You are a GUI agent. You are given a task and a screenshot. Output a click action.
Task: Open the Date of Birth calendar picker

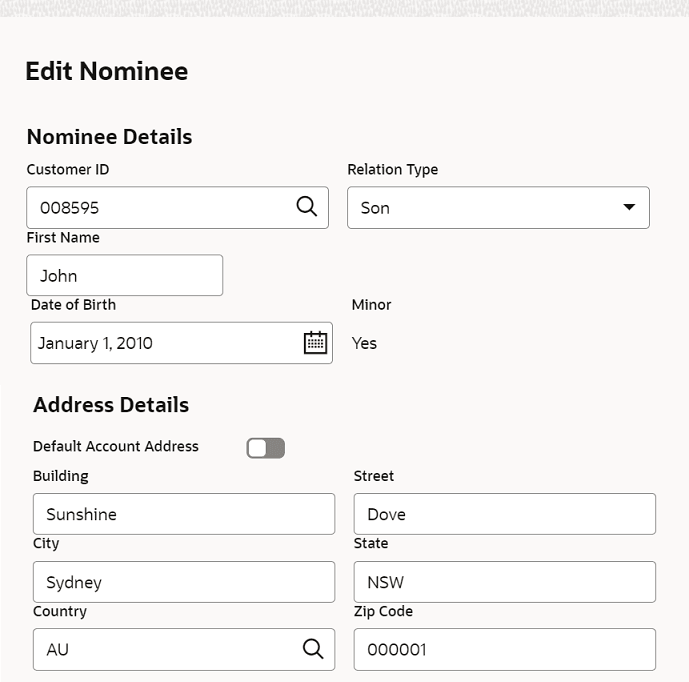[315, 343]
